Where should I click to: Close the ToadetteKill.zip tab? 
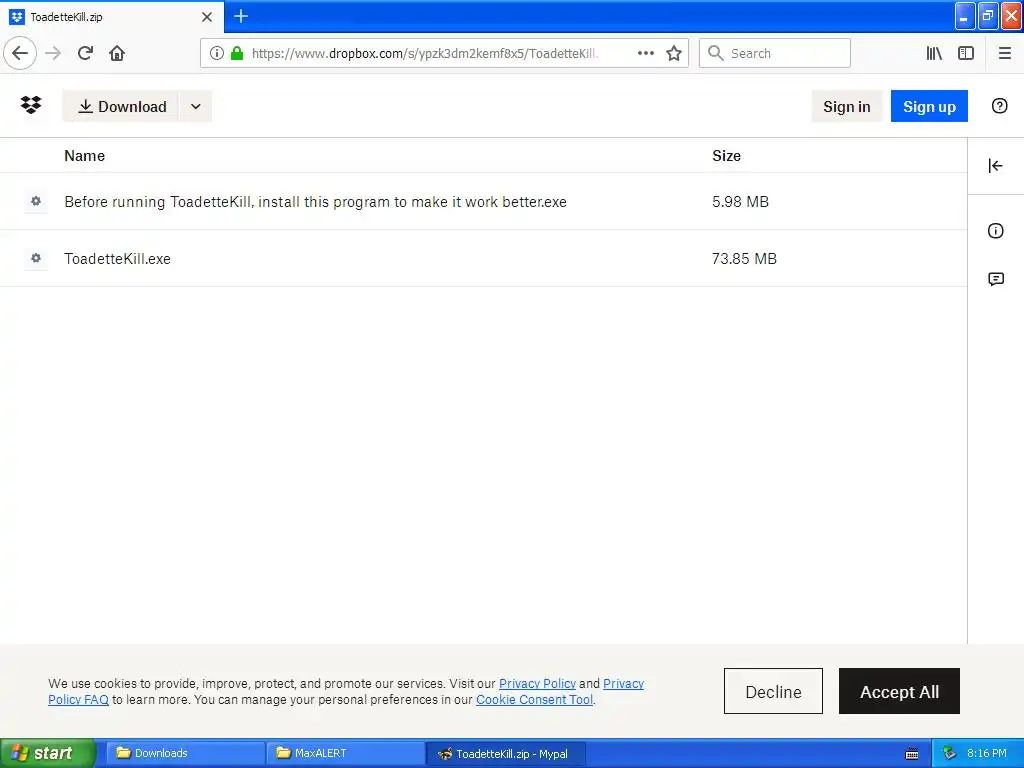pyautogui.click(x=207, y=17)
